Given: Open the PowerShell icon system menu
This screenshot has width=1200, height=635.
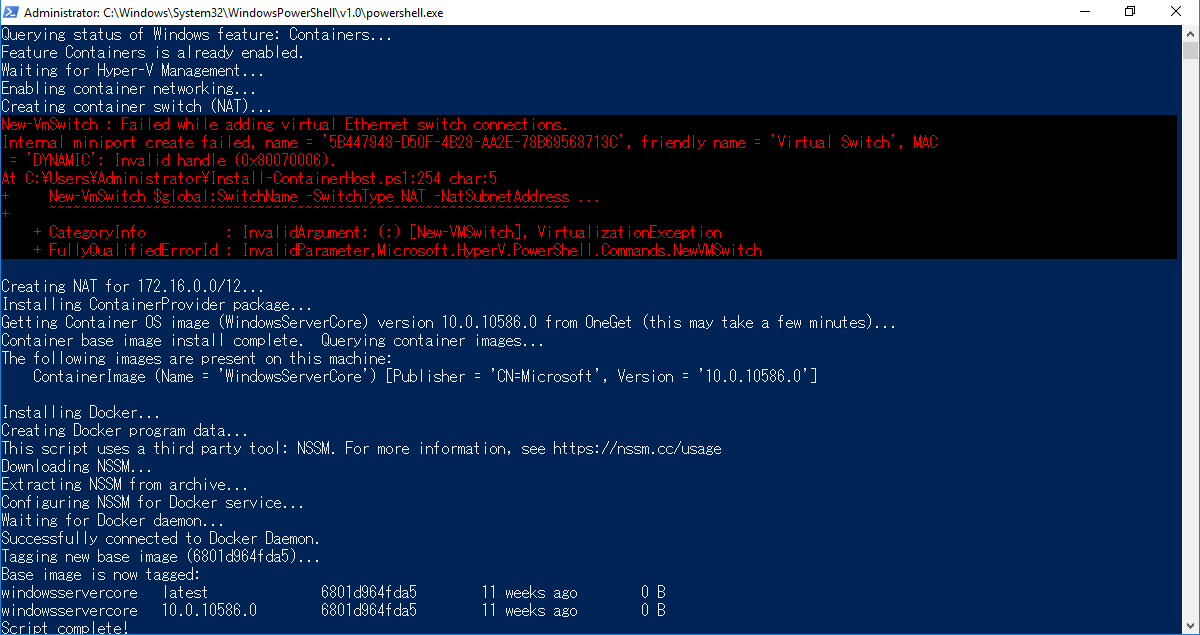Looking at the screenshot, I should (11, 12).
